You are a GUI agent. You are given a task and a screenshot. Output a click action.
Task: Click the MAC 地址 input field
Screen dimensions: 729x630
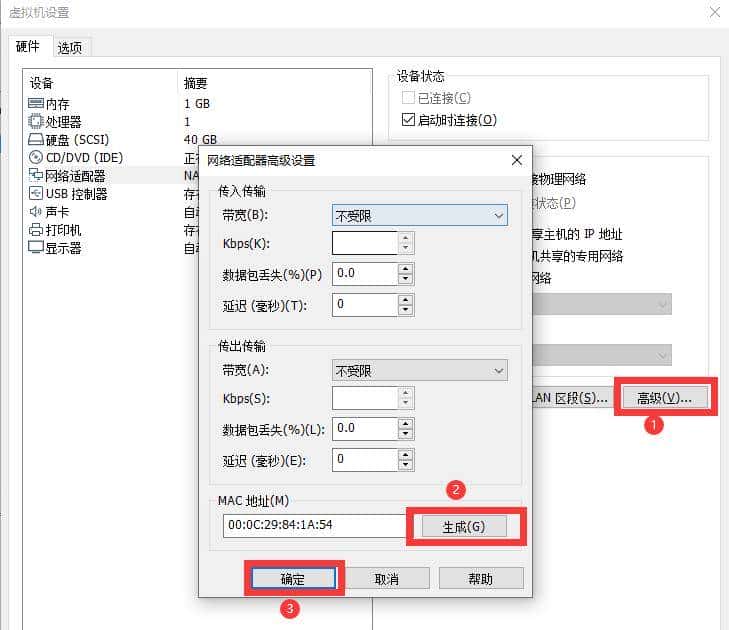coord(314,525)
